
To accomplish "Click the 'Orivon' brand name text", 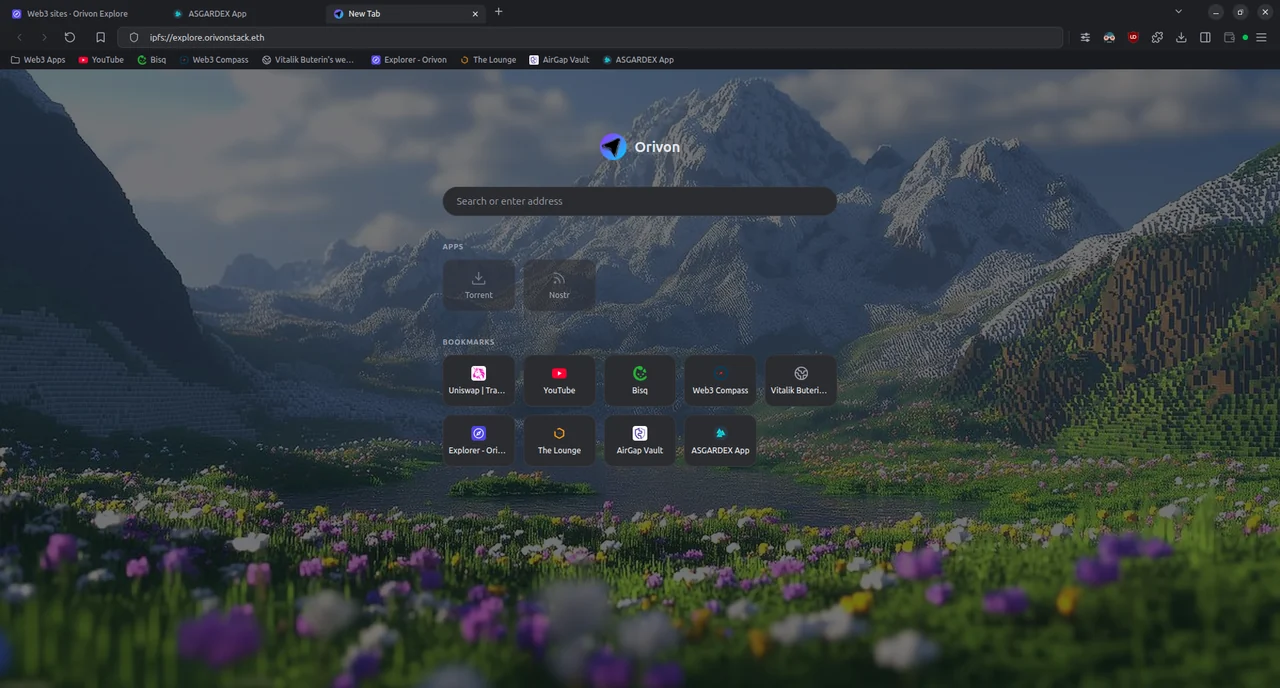I will pos(657,147).
